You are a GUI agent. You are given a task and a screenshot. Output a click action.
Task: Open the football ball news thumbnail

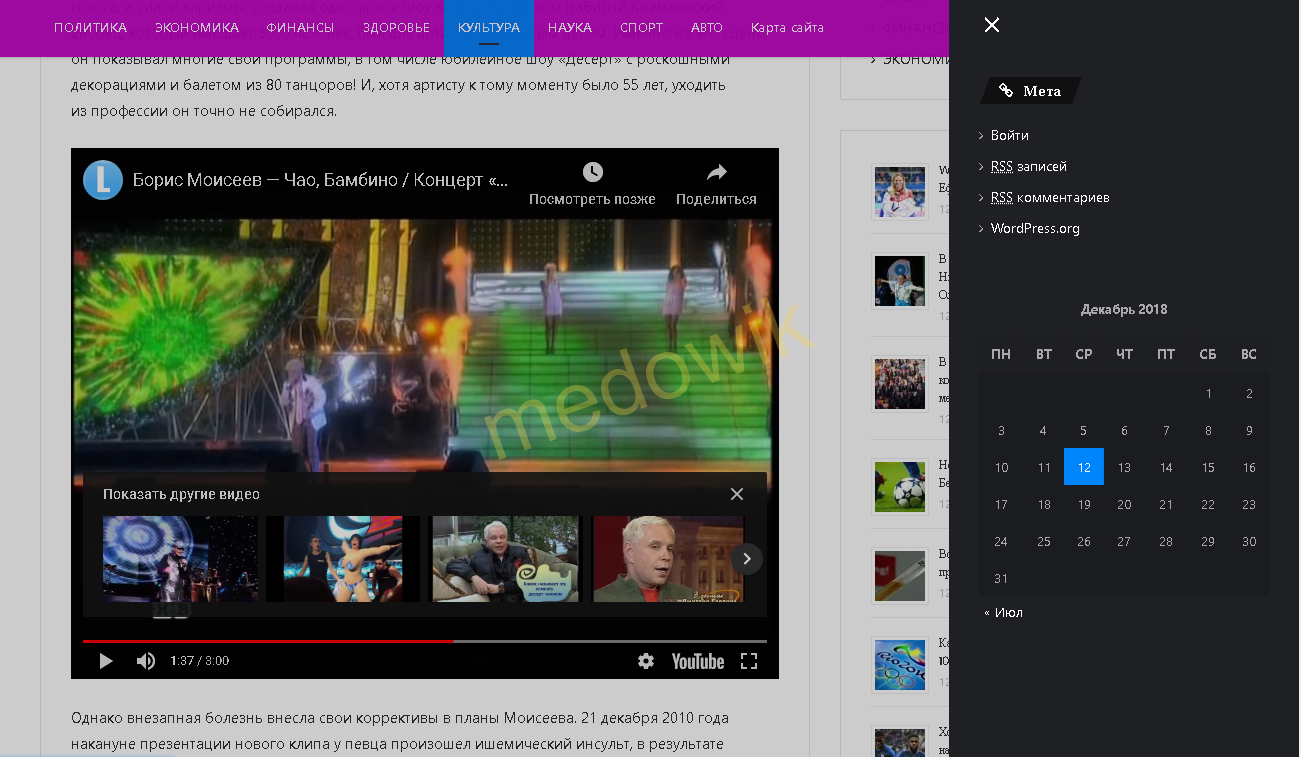pyautogui.click(x=900, y=486)
